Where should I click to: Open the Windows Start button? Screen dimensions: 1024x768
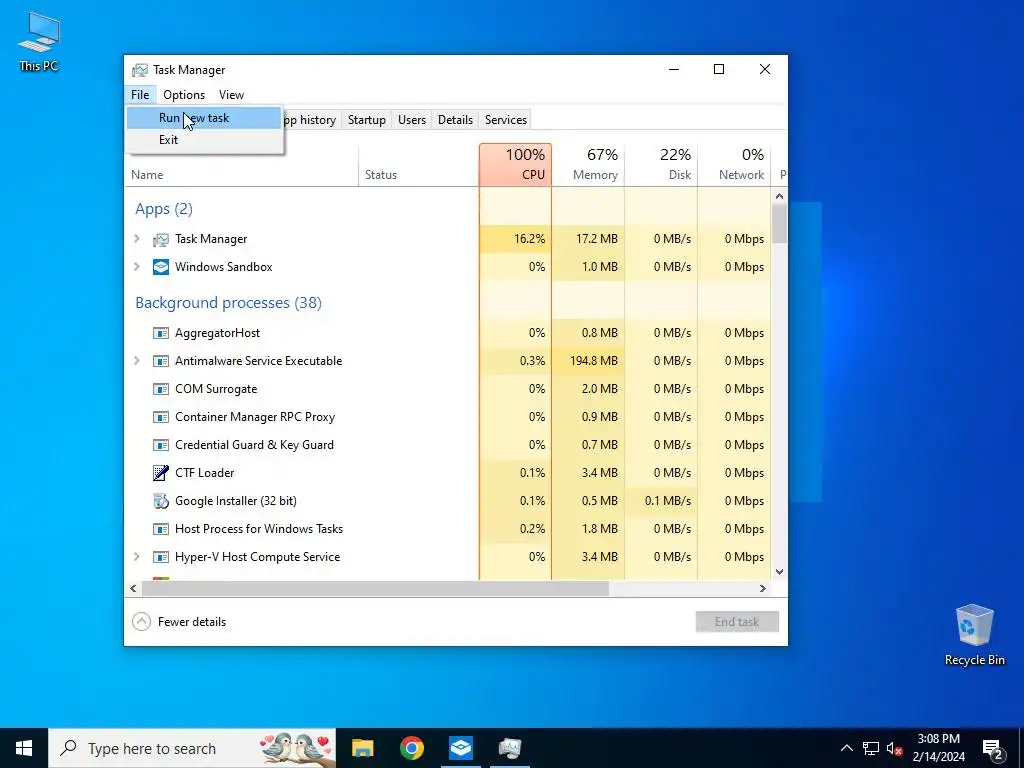24,748
